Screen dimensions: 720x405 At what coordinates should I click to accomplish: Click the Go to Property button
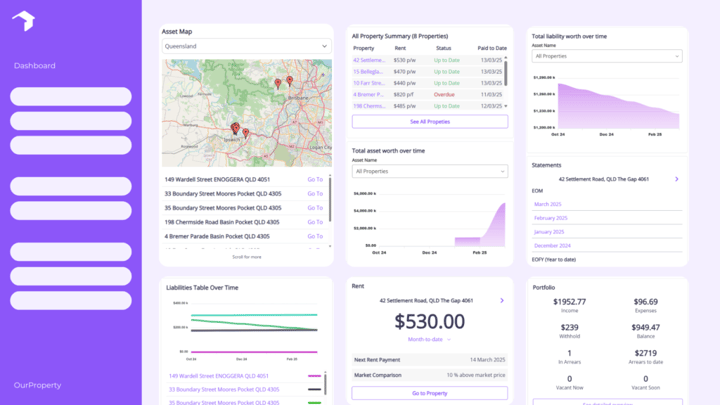(430, 393)
